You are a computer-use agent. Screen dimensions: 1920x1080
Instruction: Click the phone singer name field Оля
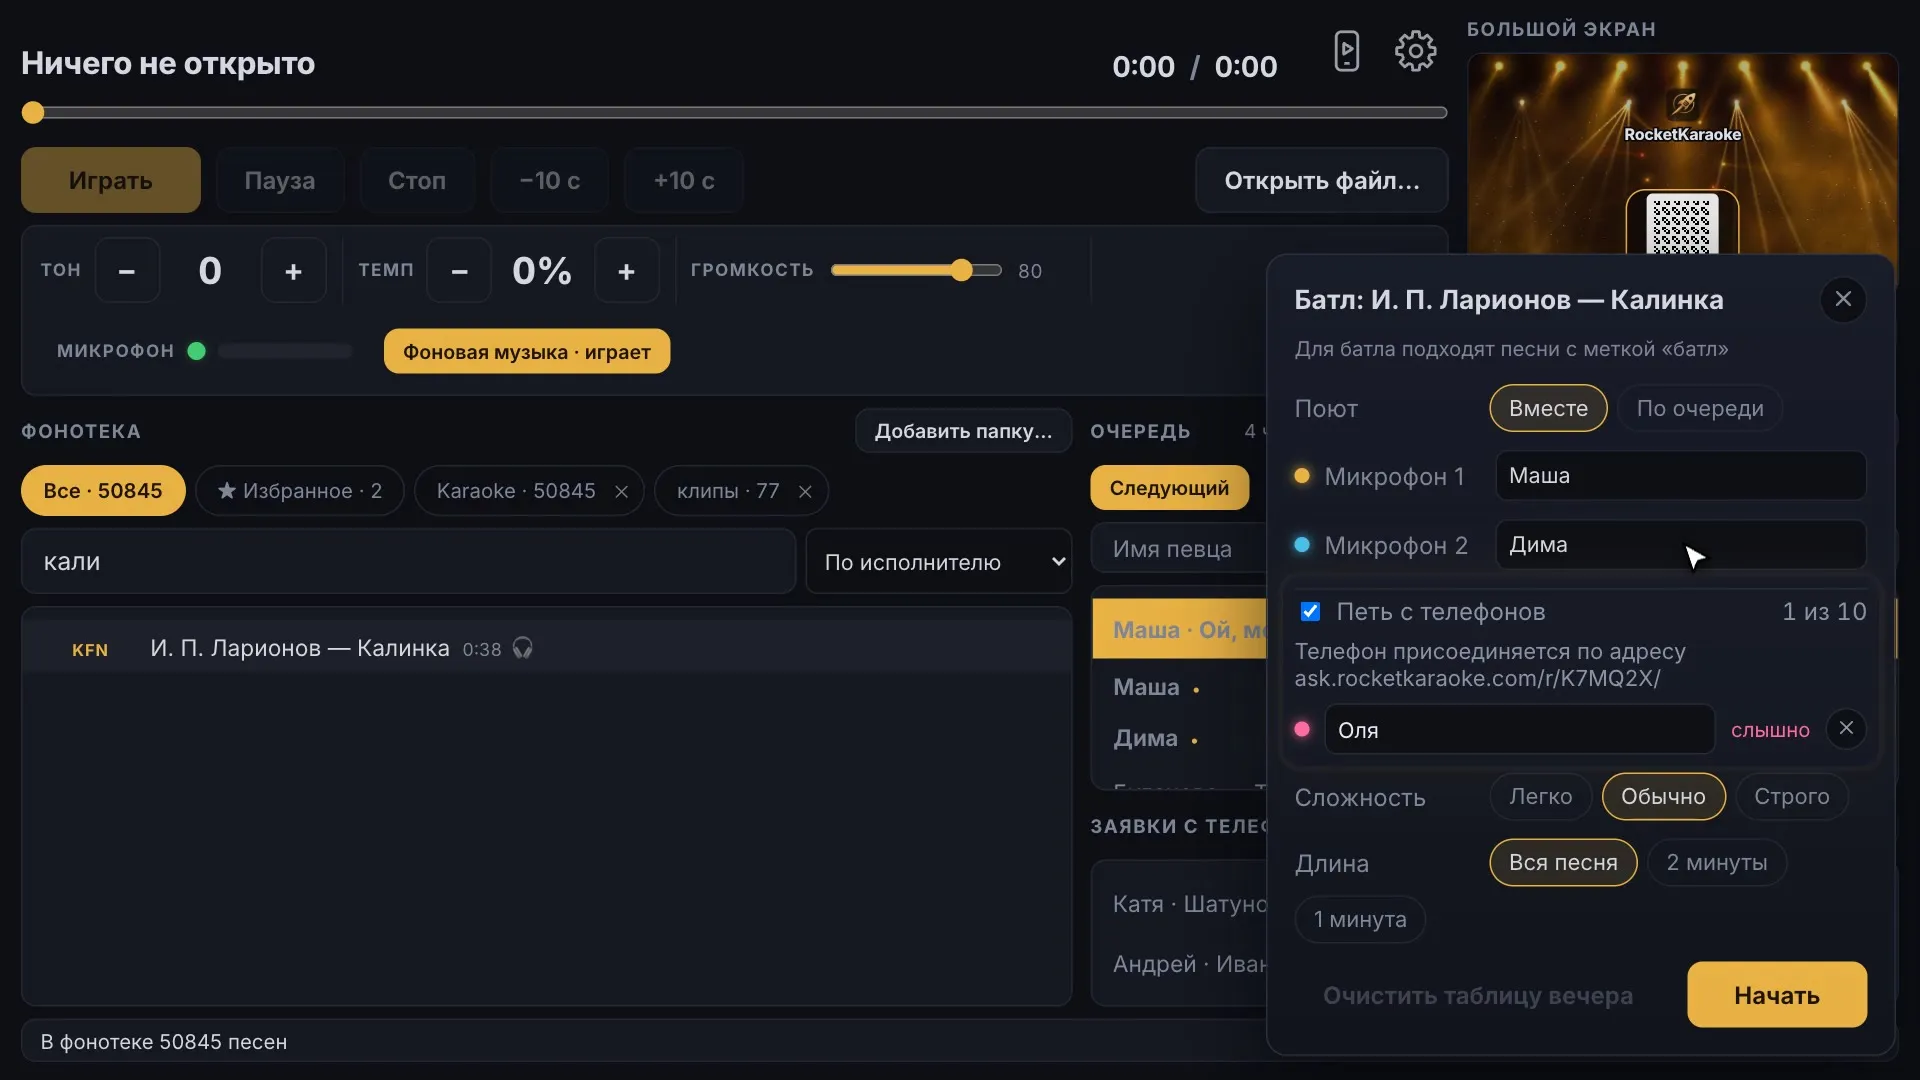[x=1519, y=729]
